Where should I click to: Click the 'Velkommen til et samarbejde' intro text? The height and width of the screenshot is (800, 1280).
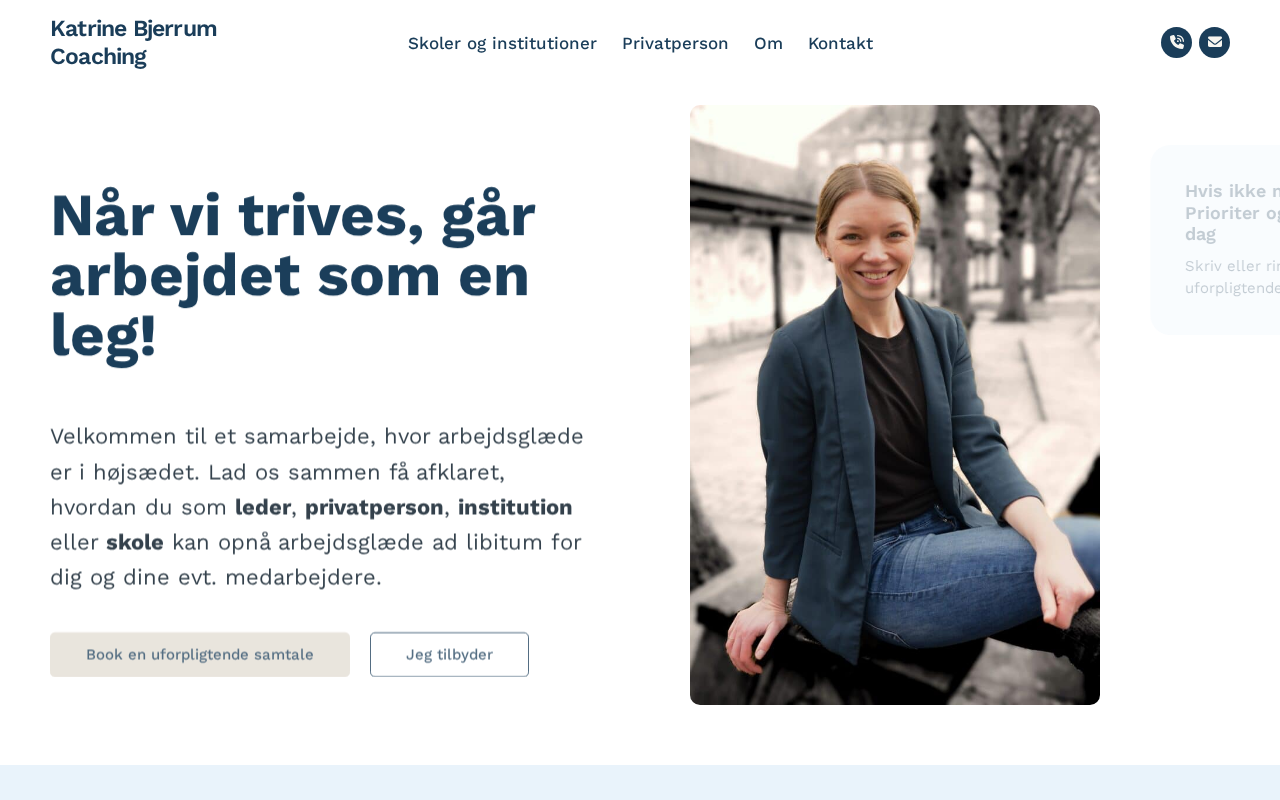click(x=317, y=507)
